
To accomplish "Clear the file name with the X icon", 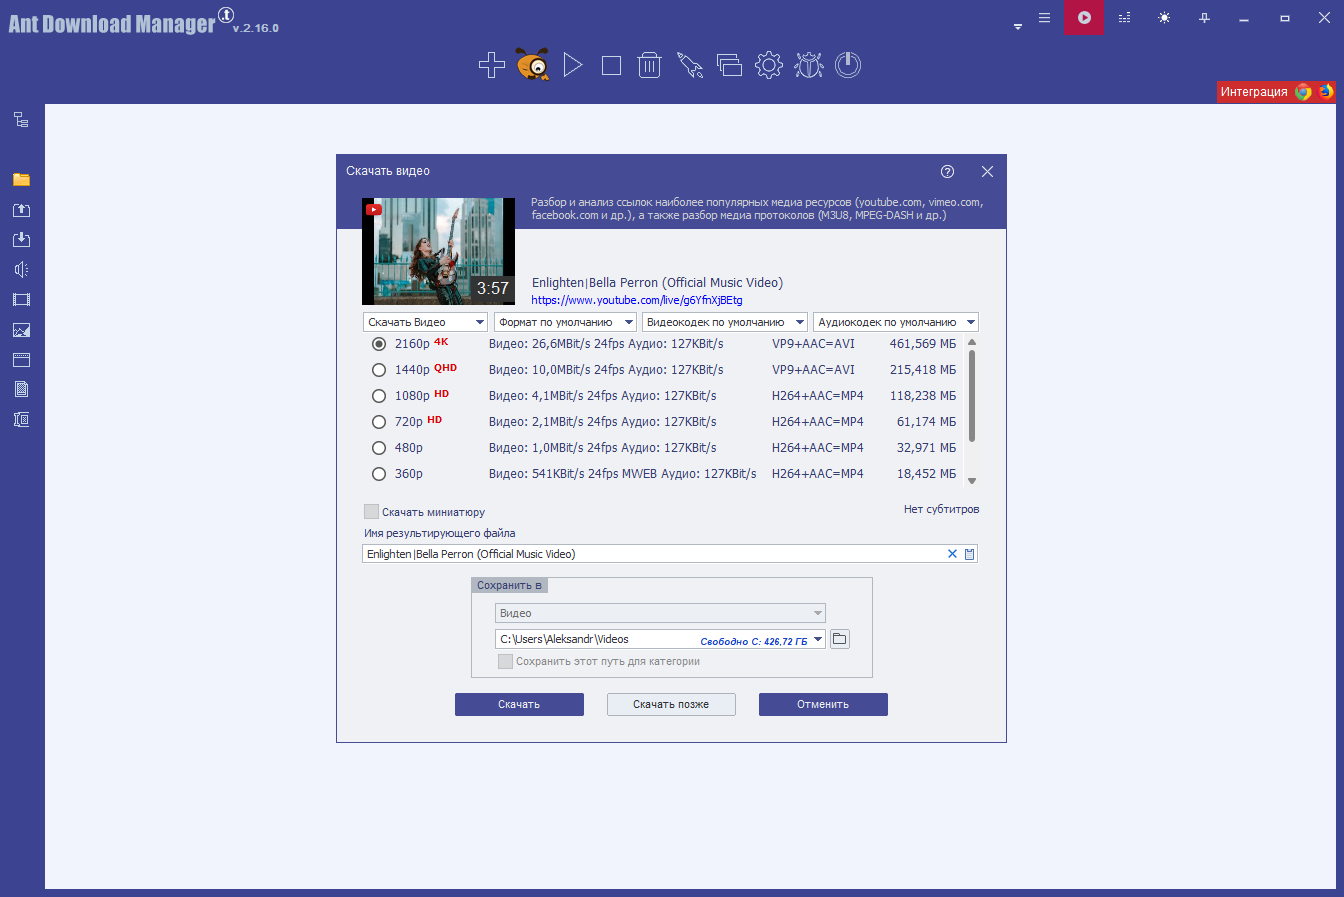I will pos(952,554).
